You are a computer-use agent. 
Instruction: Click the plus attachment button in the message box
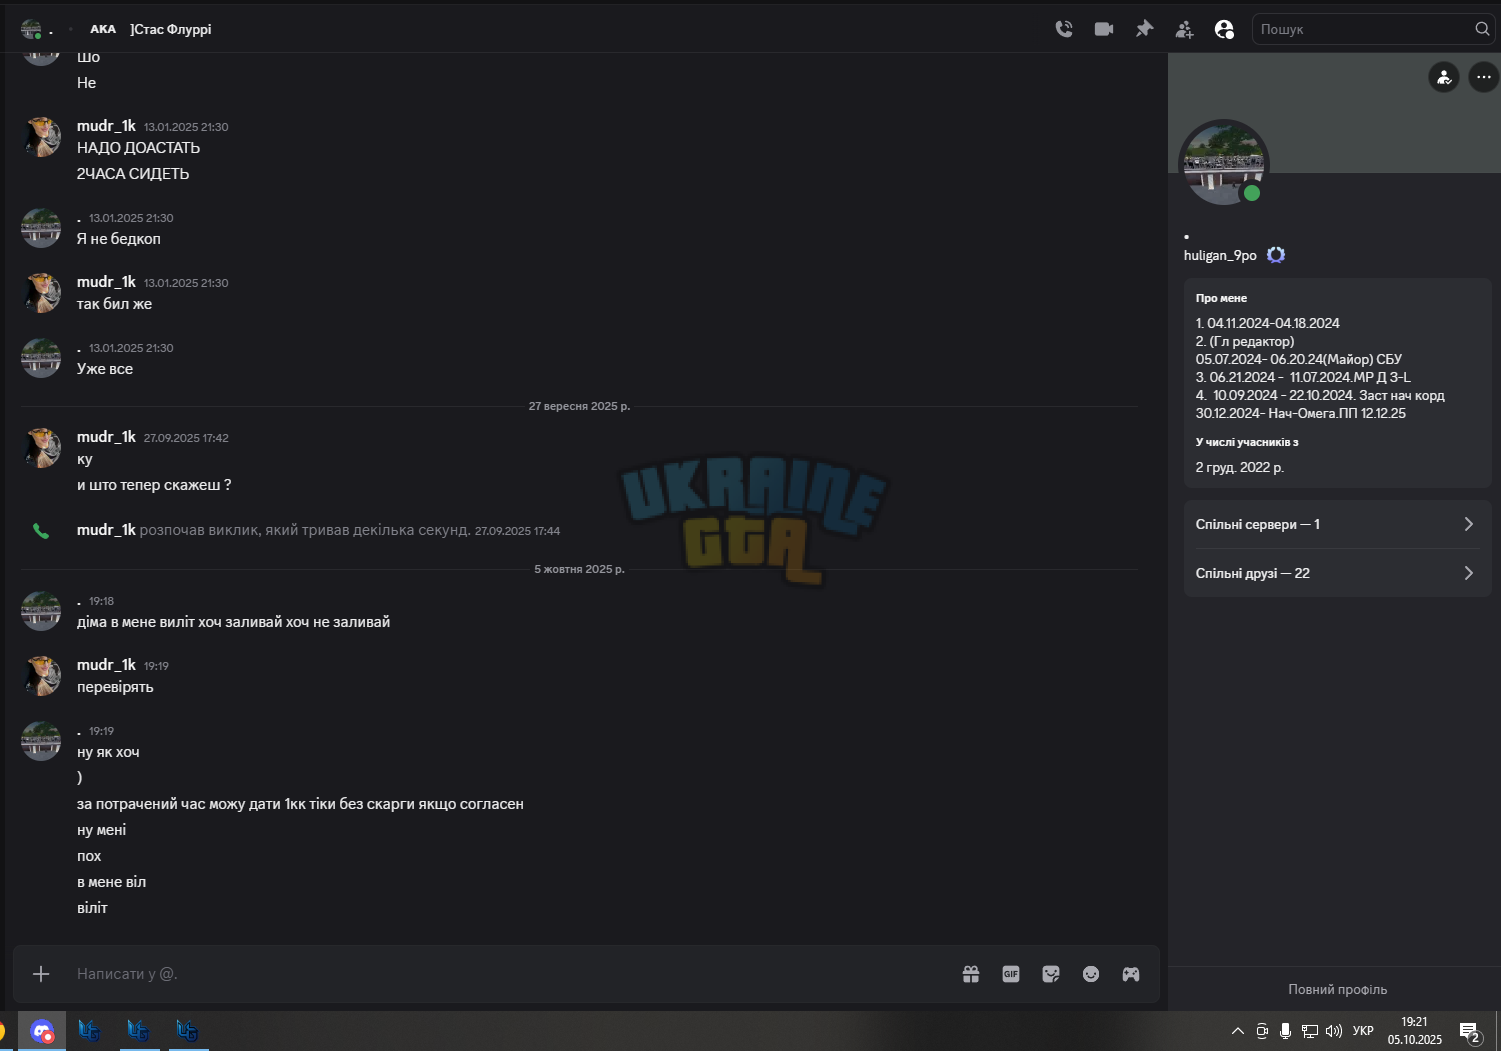coord(41,974)
